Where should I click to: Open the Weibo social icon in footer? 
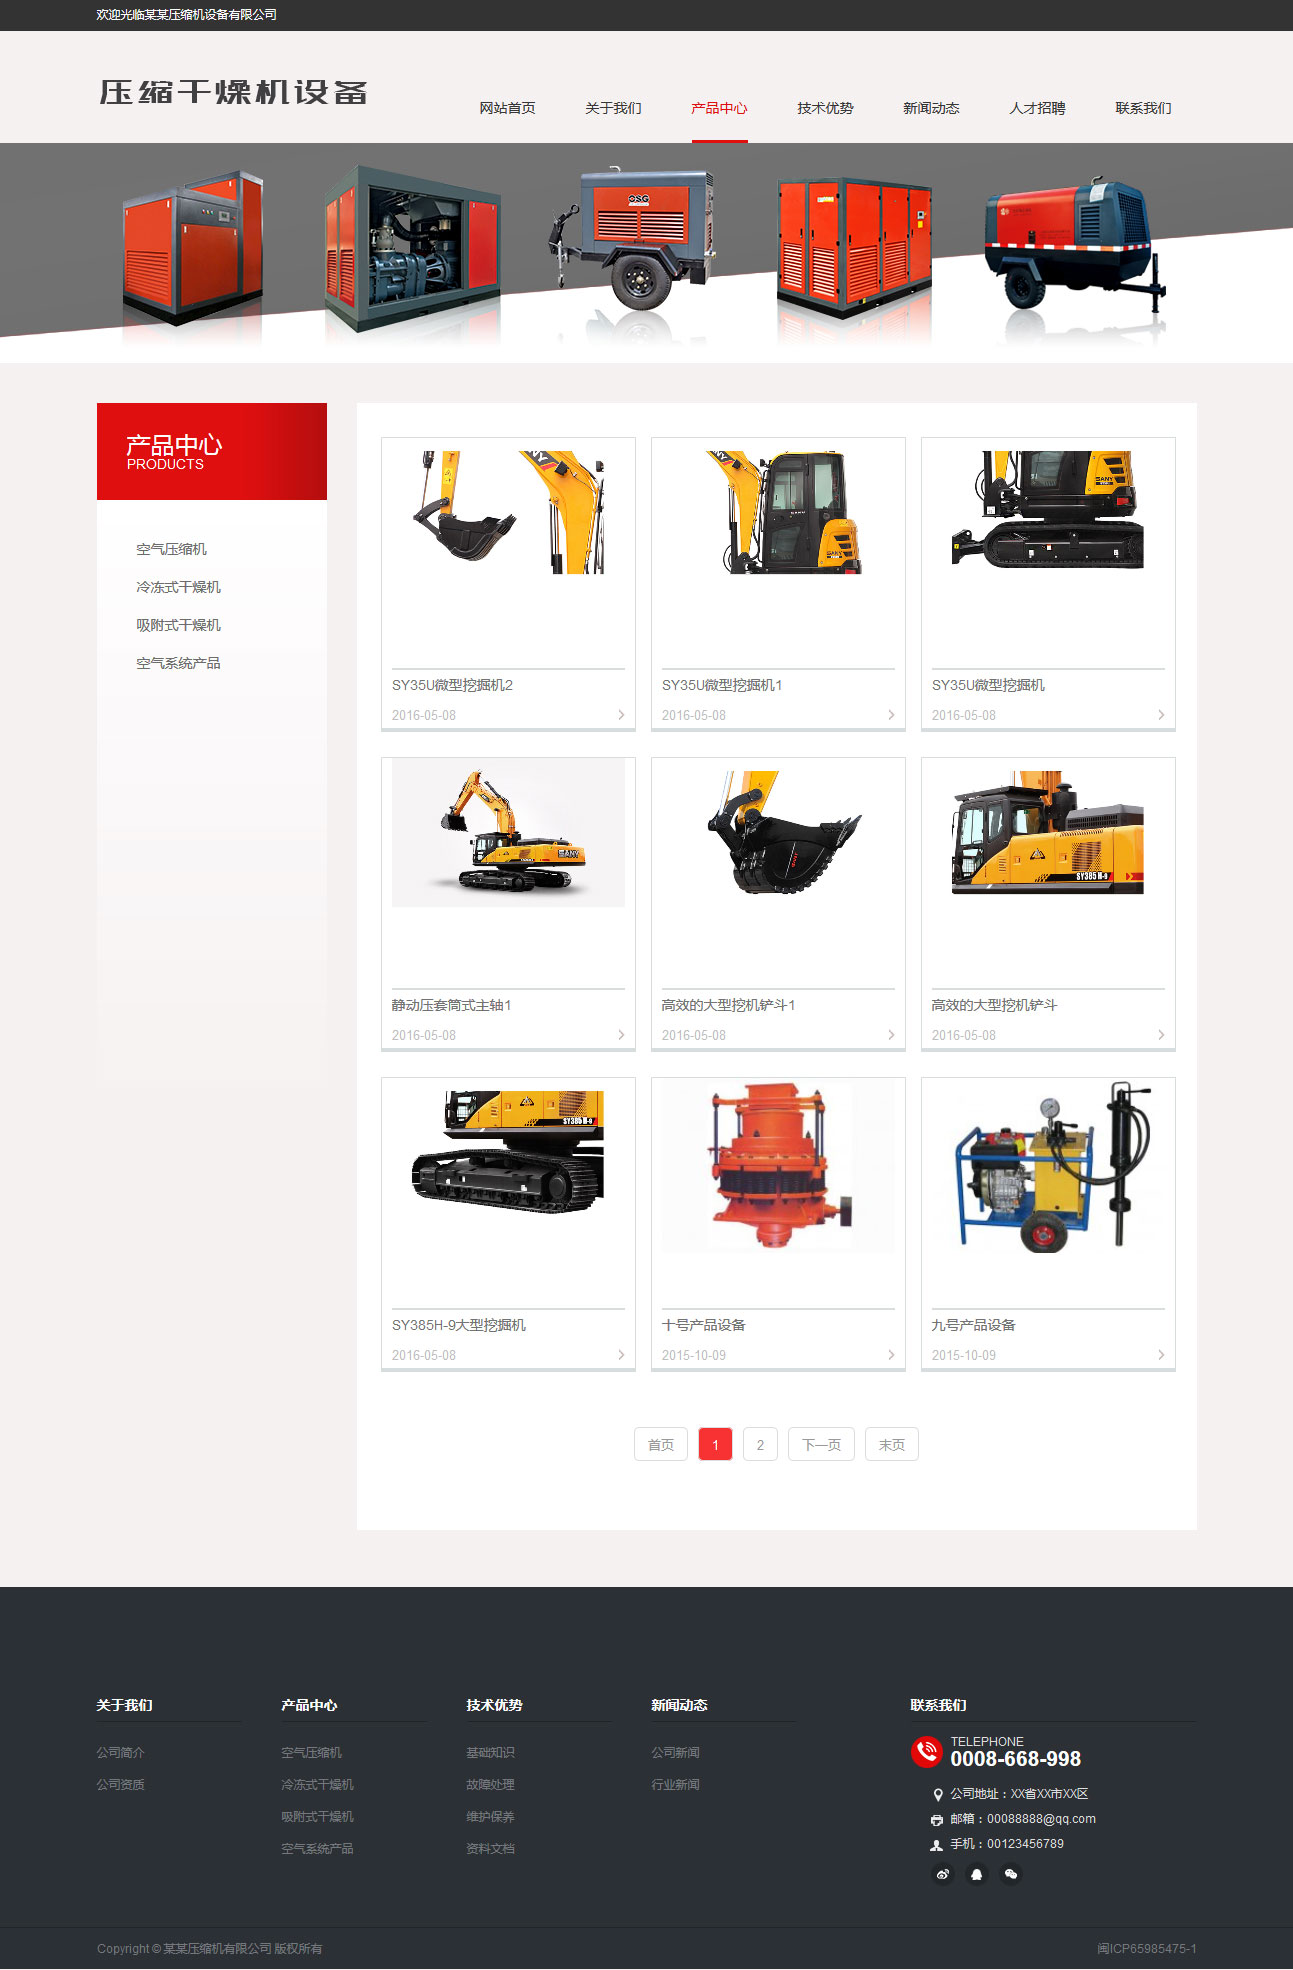click(x=942, y=1874)
